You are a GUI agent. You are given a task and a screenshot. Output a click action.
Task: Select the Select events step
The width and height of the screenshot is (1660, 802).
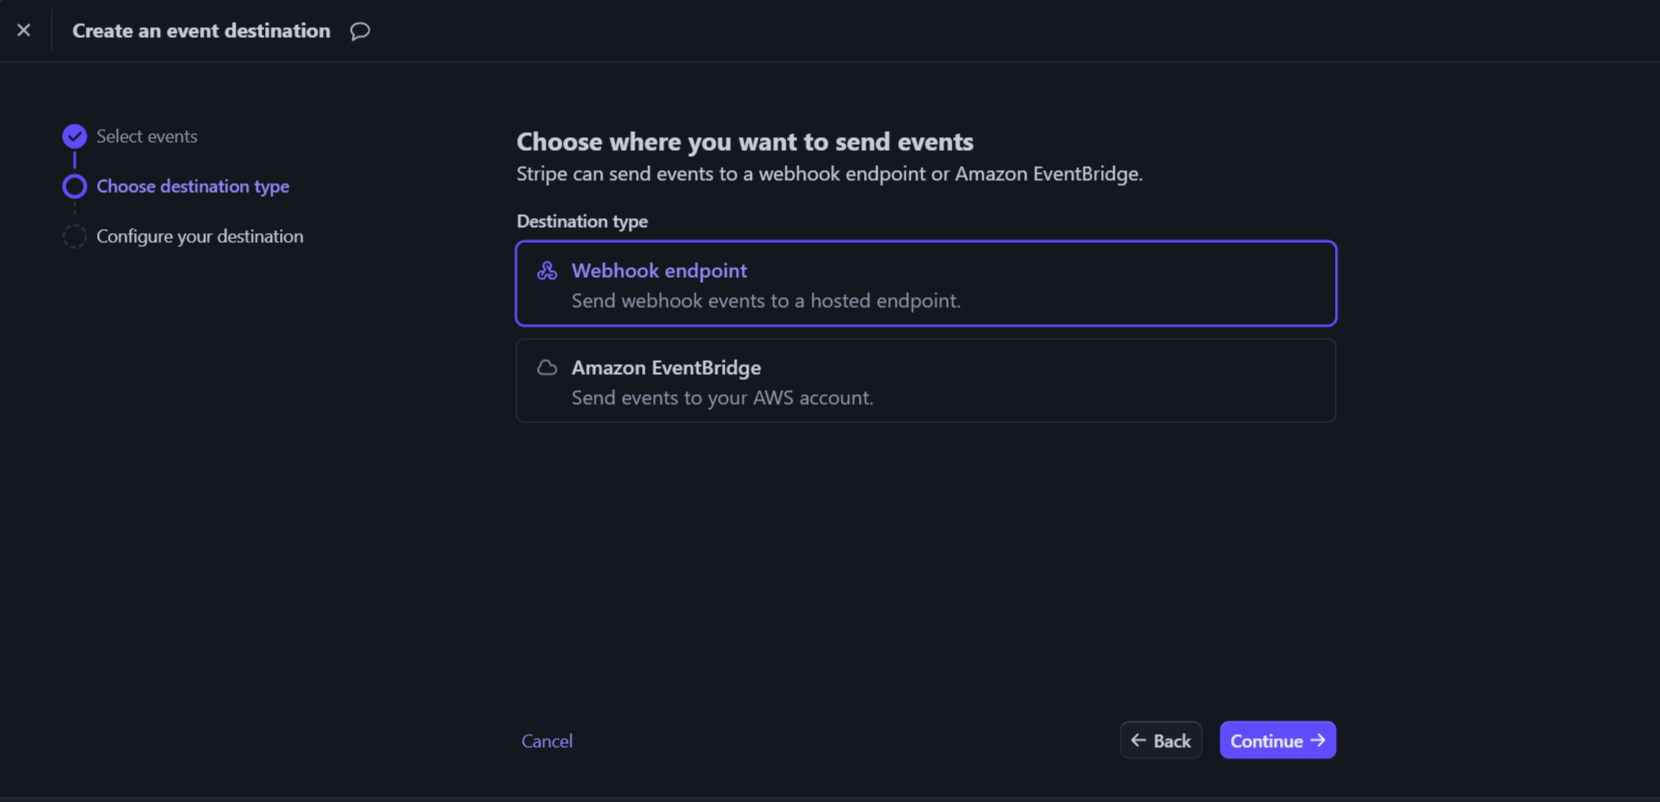pyautogui.click(x=146, y=136)
